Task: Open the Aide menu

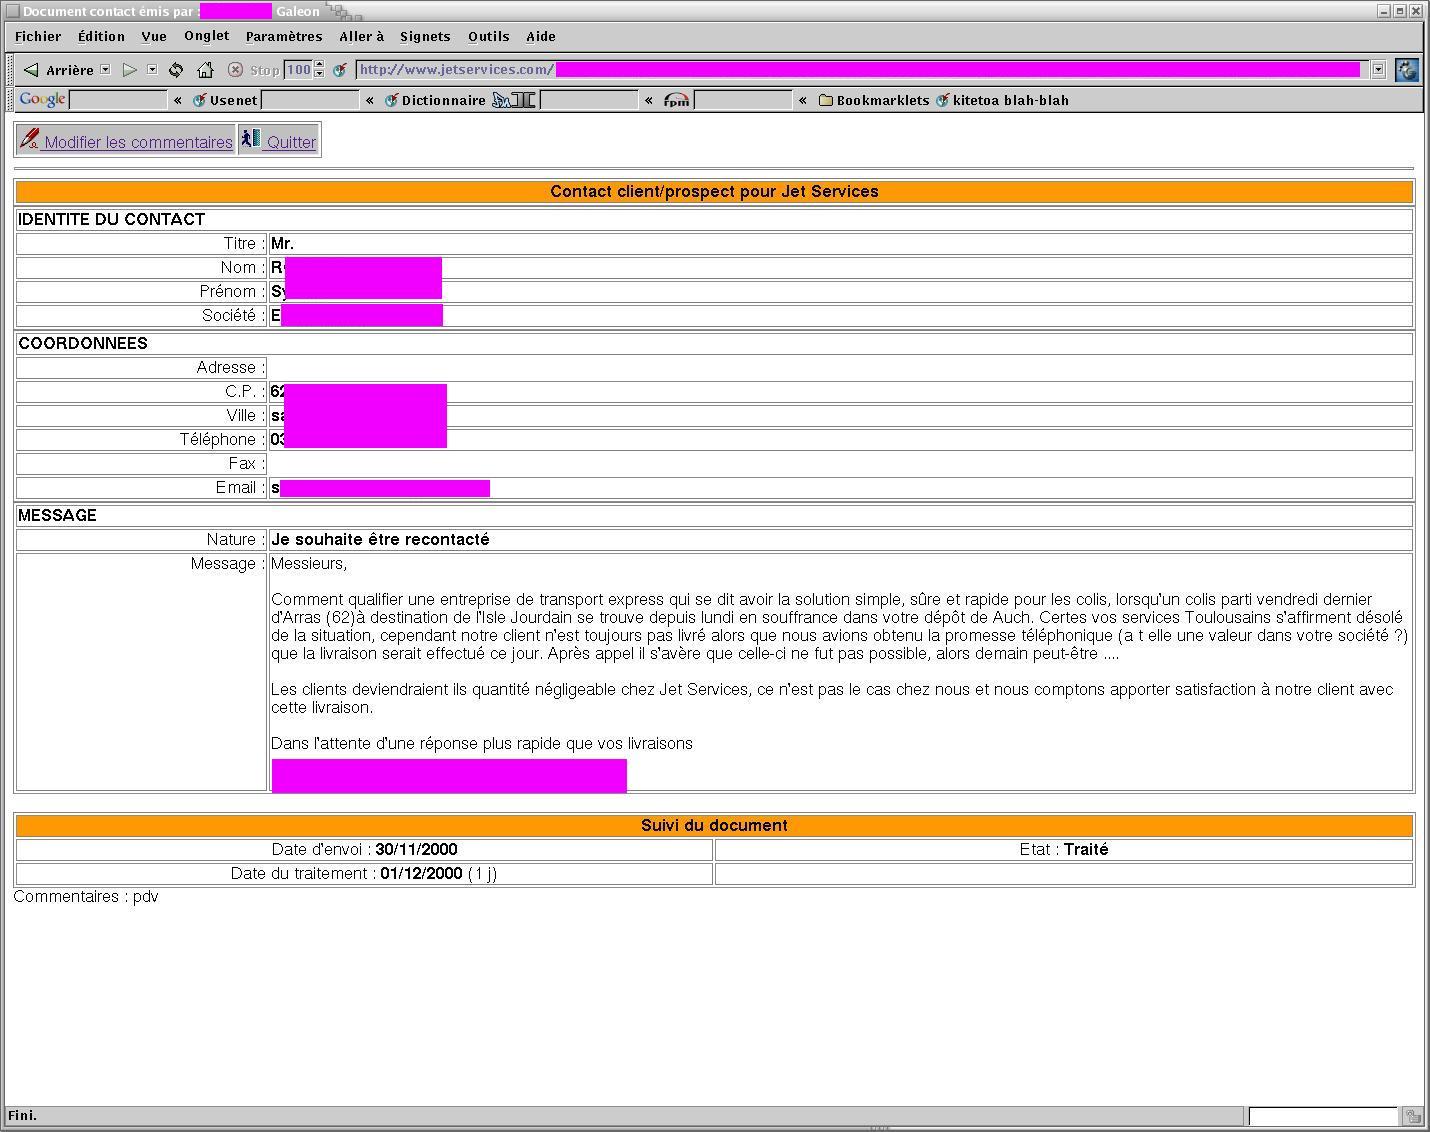Action: tap(541, 37)
